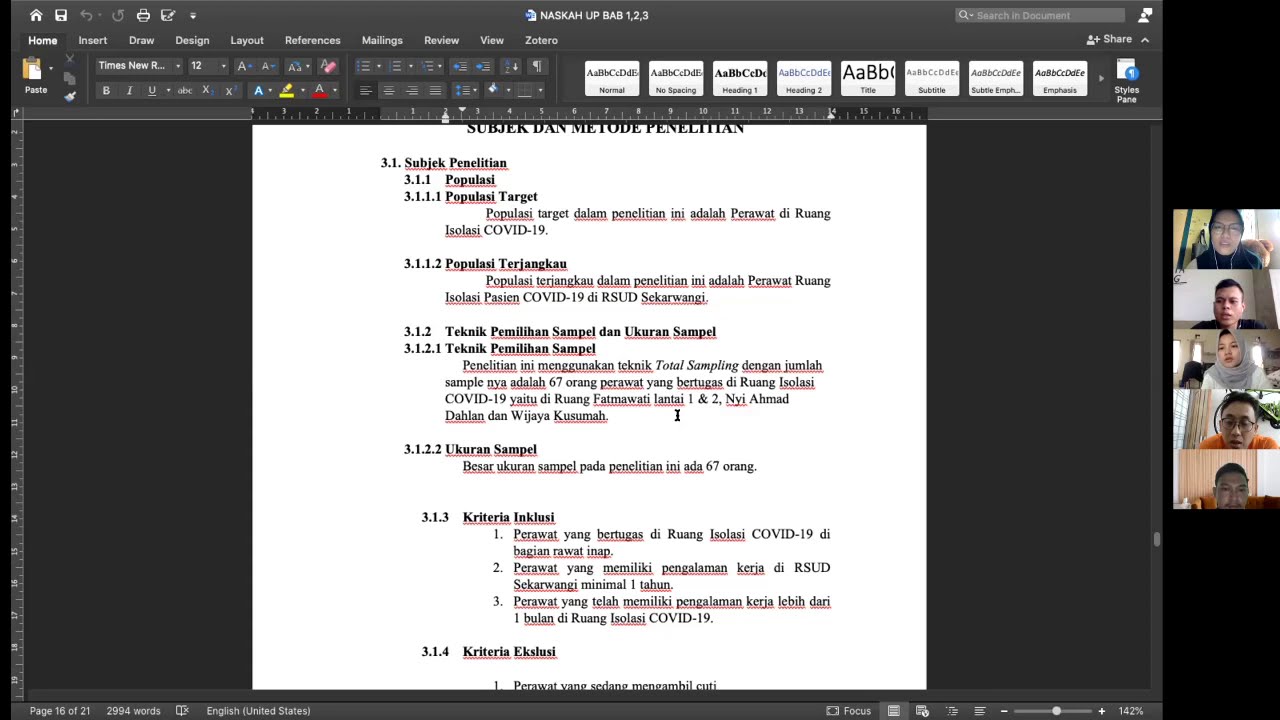Click the Search in Document field
1280x720 pixels.
point(1040,15)
